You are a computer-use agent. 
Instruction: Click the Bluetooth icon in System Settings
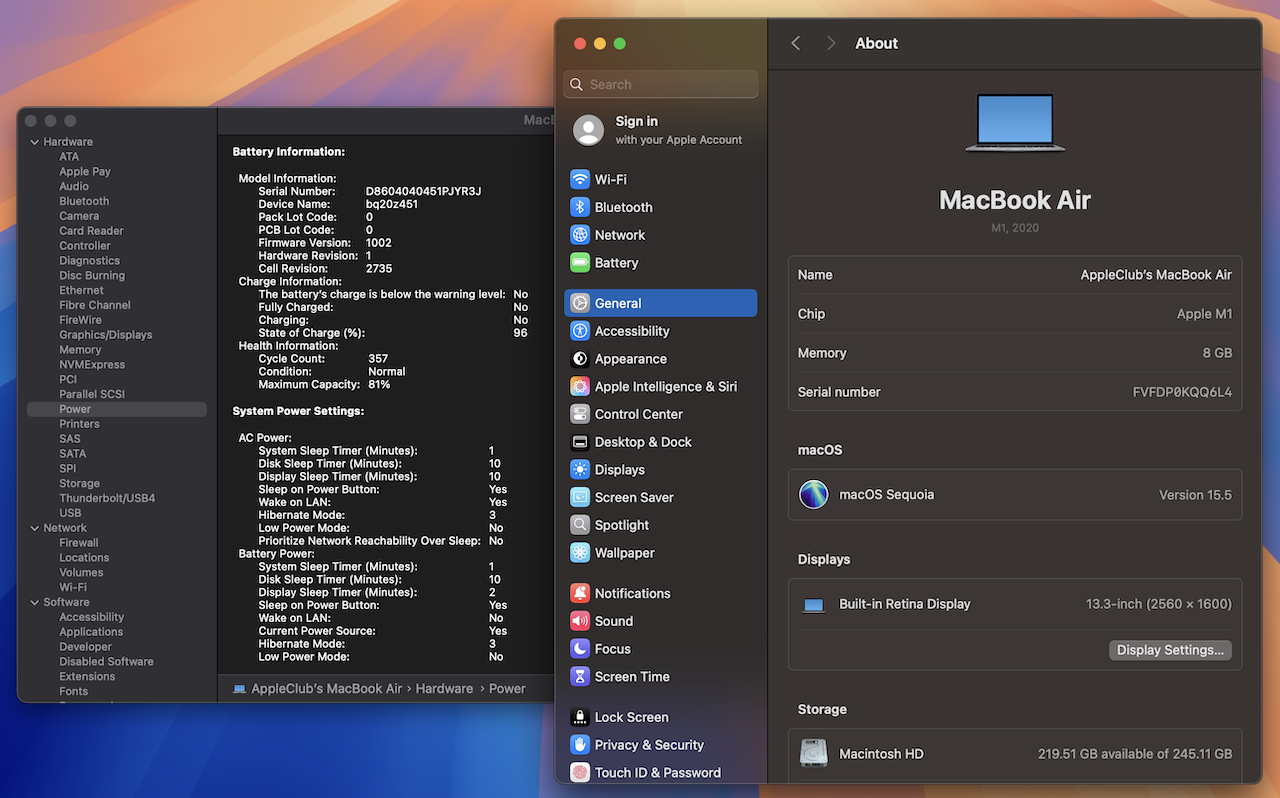tap(580, 207)
